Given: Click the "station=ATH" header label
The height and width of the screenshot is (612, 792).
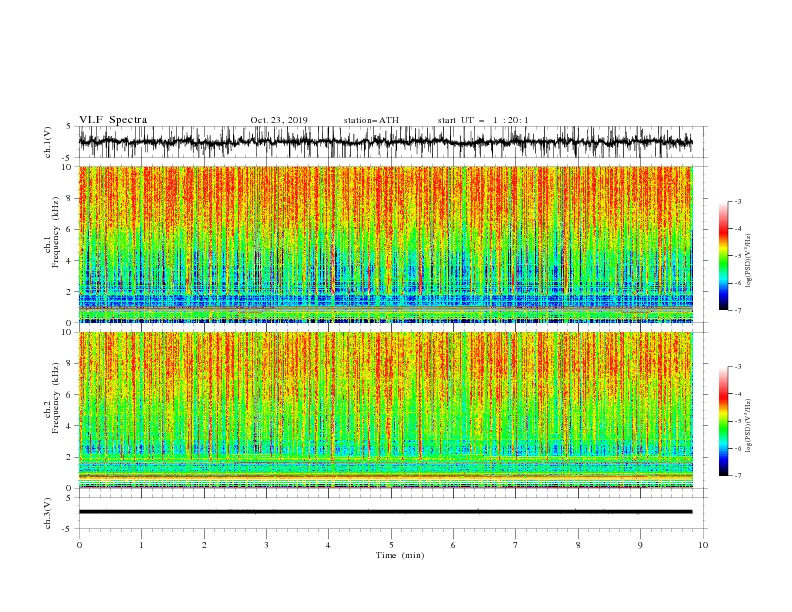Looking at the screenshot, I should point(371,120).
